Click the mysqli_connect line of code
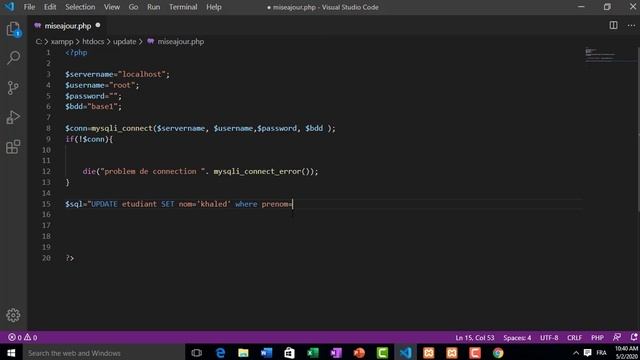The image size is (640, 360). pos(200,128)
